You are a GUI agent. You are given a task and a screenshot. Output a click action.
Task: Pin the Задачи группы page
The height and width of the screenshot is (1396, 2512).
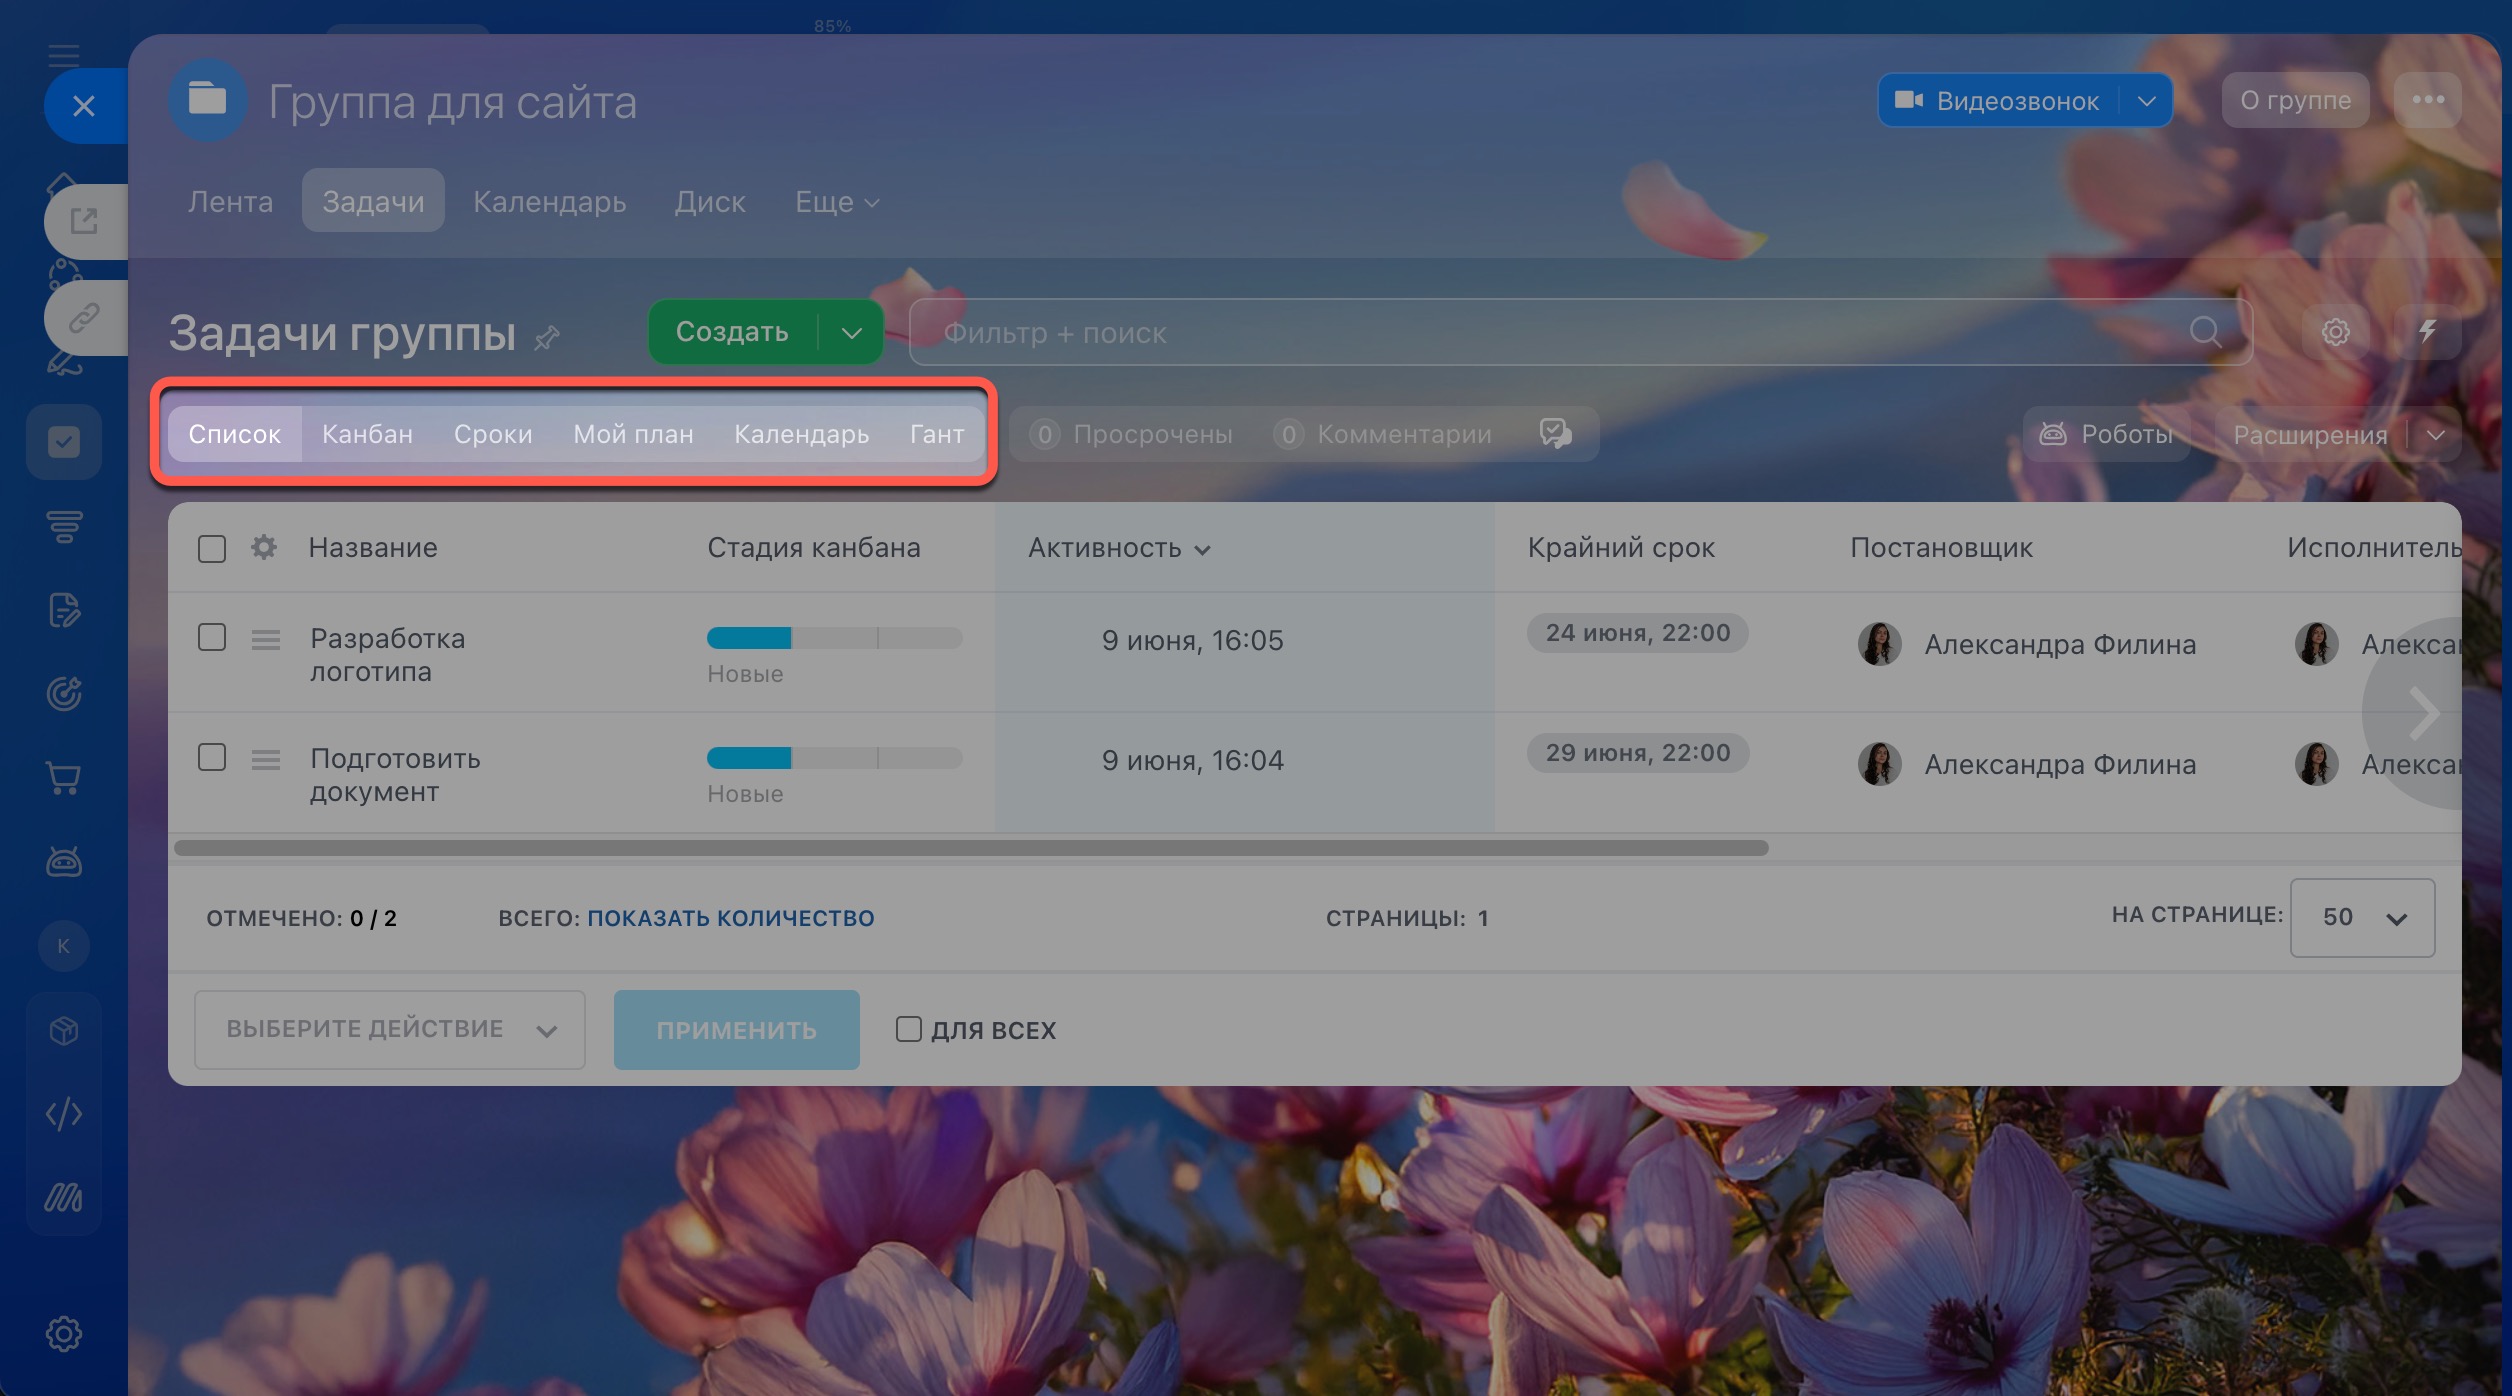[x=546, y=338]
